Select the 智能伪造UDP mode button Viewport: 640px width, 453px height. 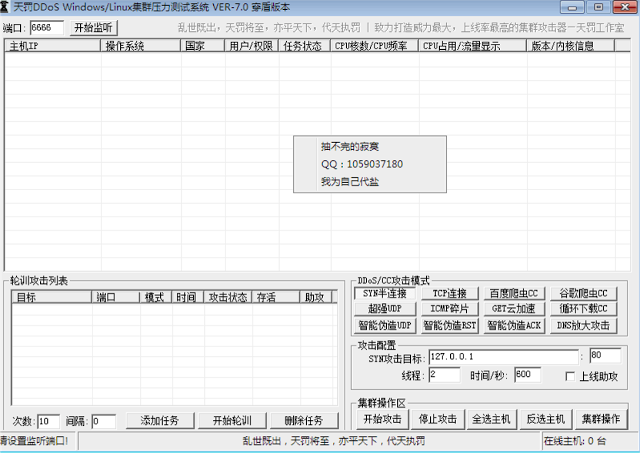385,325
